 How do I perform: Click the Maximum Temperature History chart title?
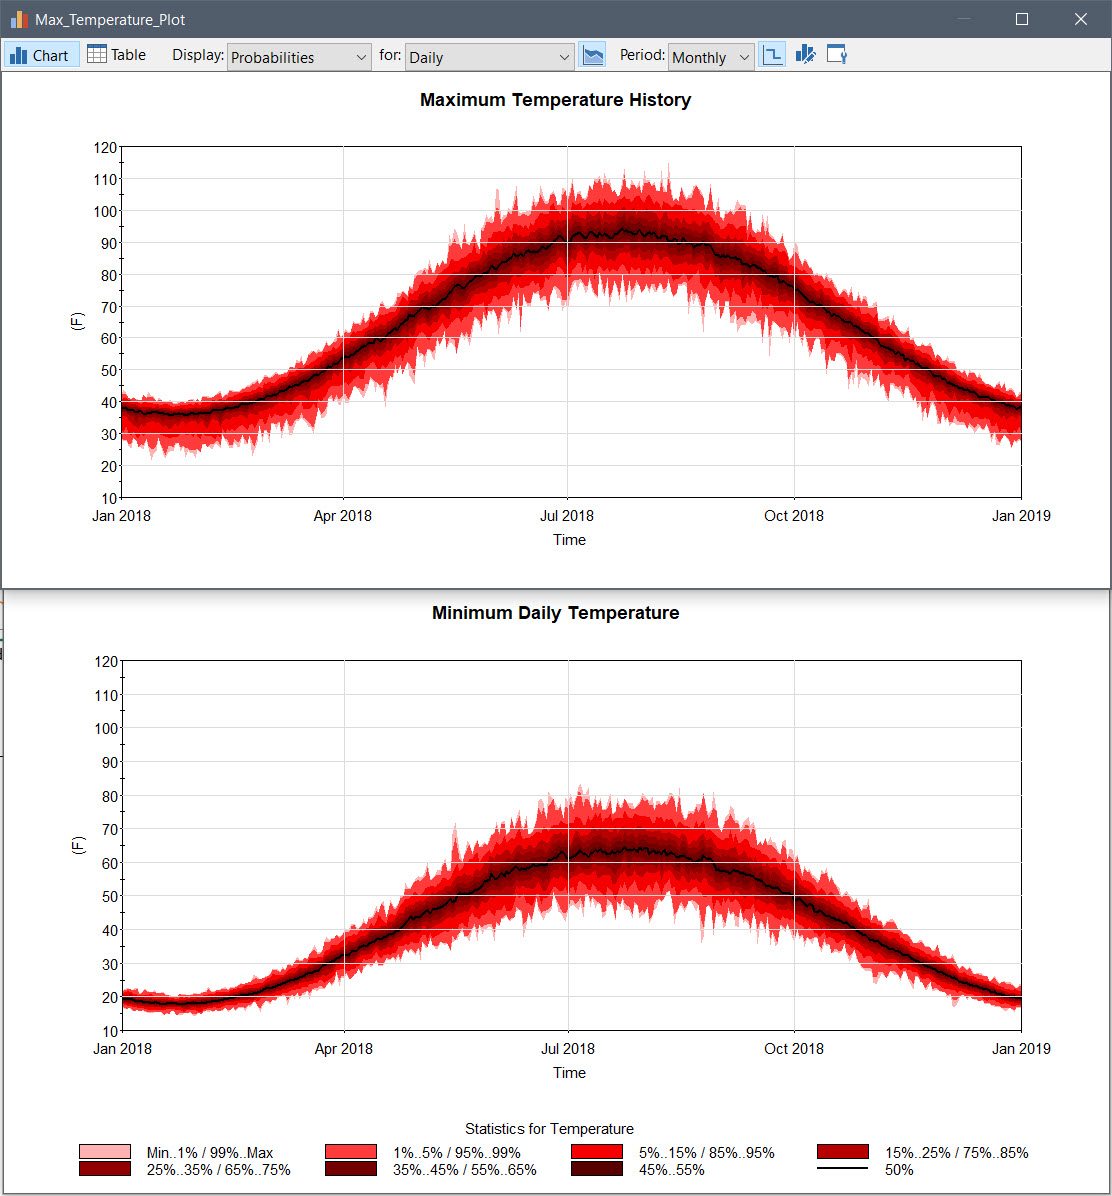tap(555, 100)
